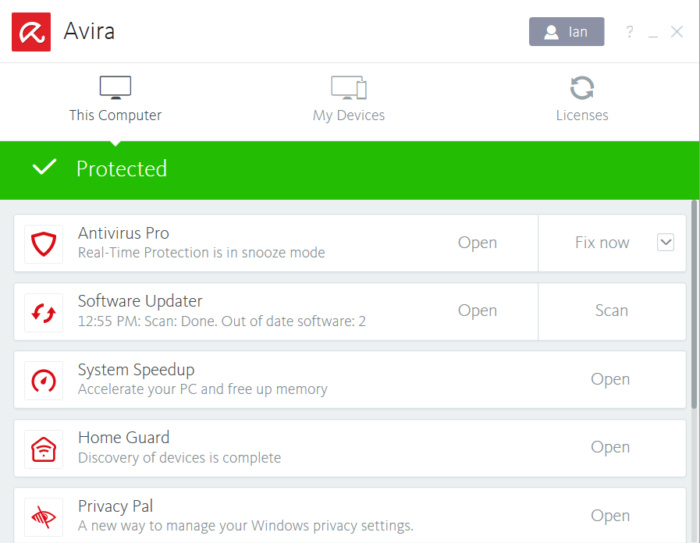Switch to the This Computer tab
700x543 pixels.
(115, 99)
